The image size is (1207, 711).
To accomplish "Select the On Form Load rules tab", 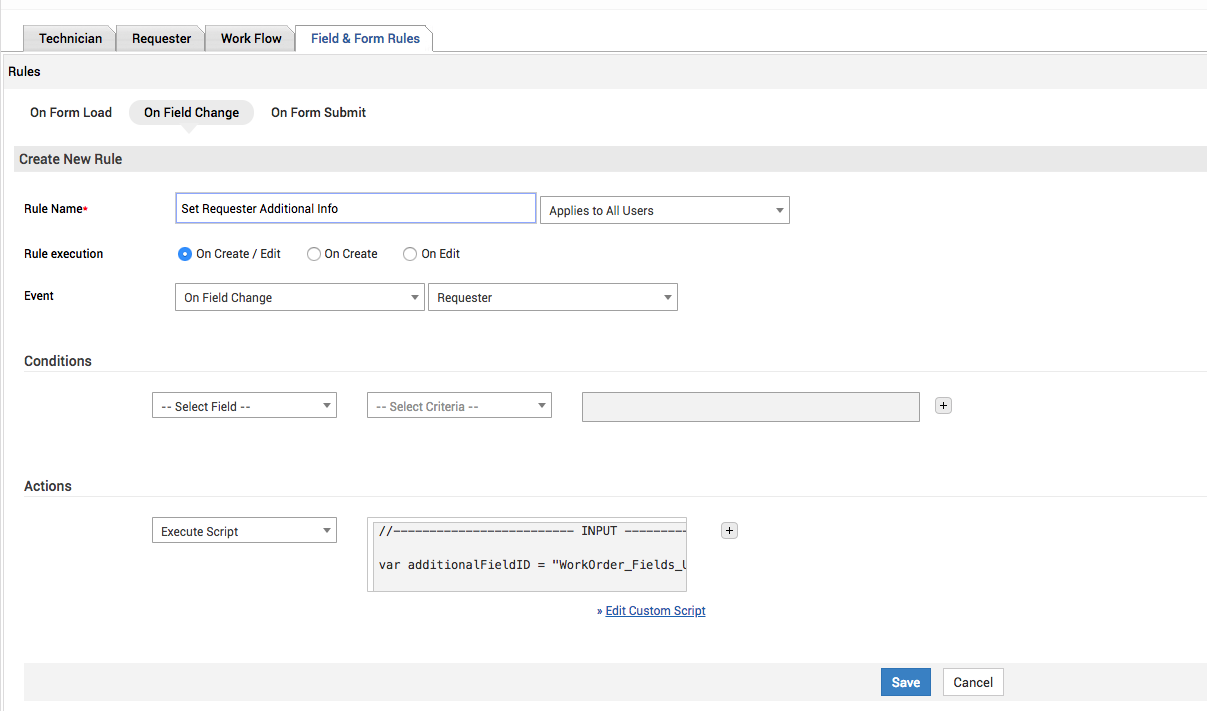I will point(71,113).
